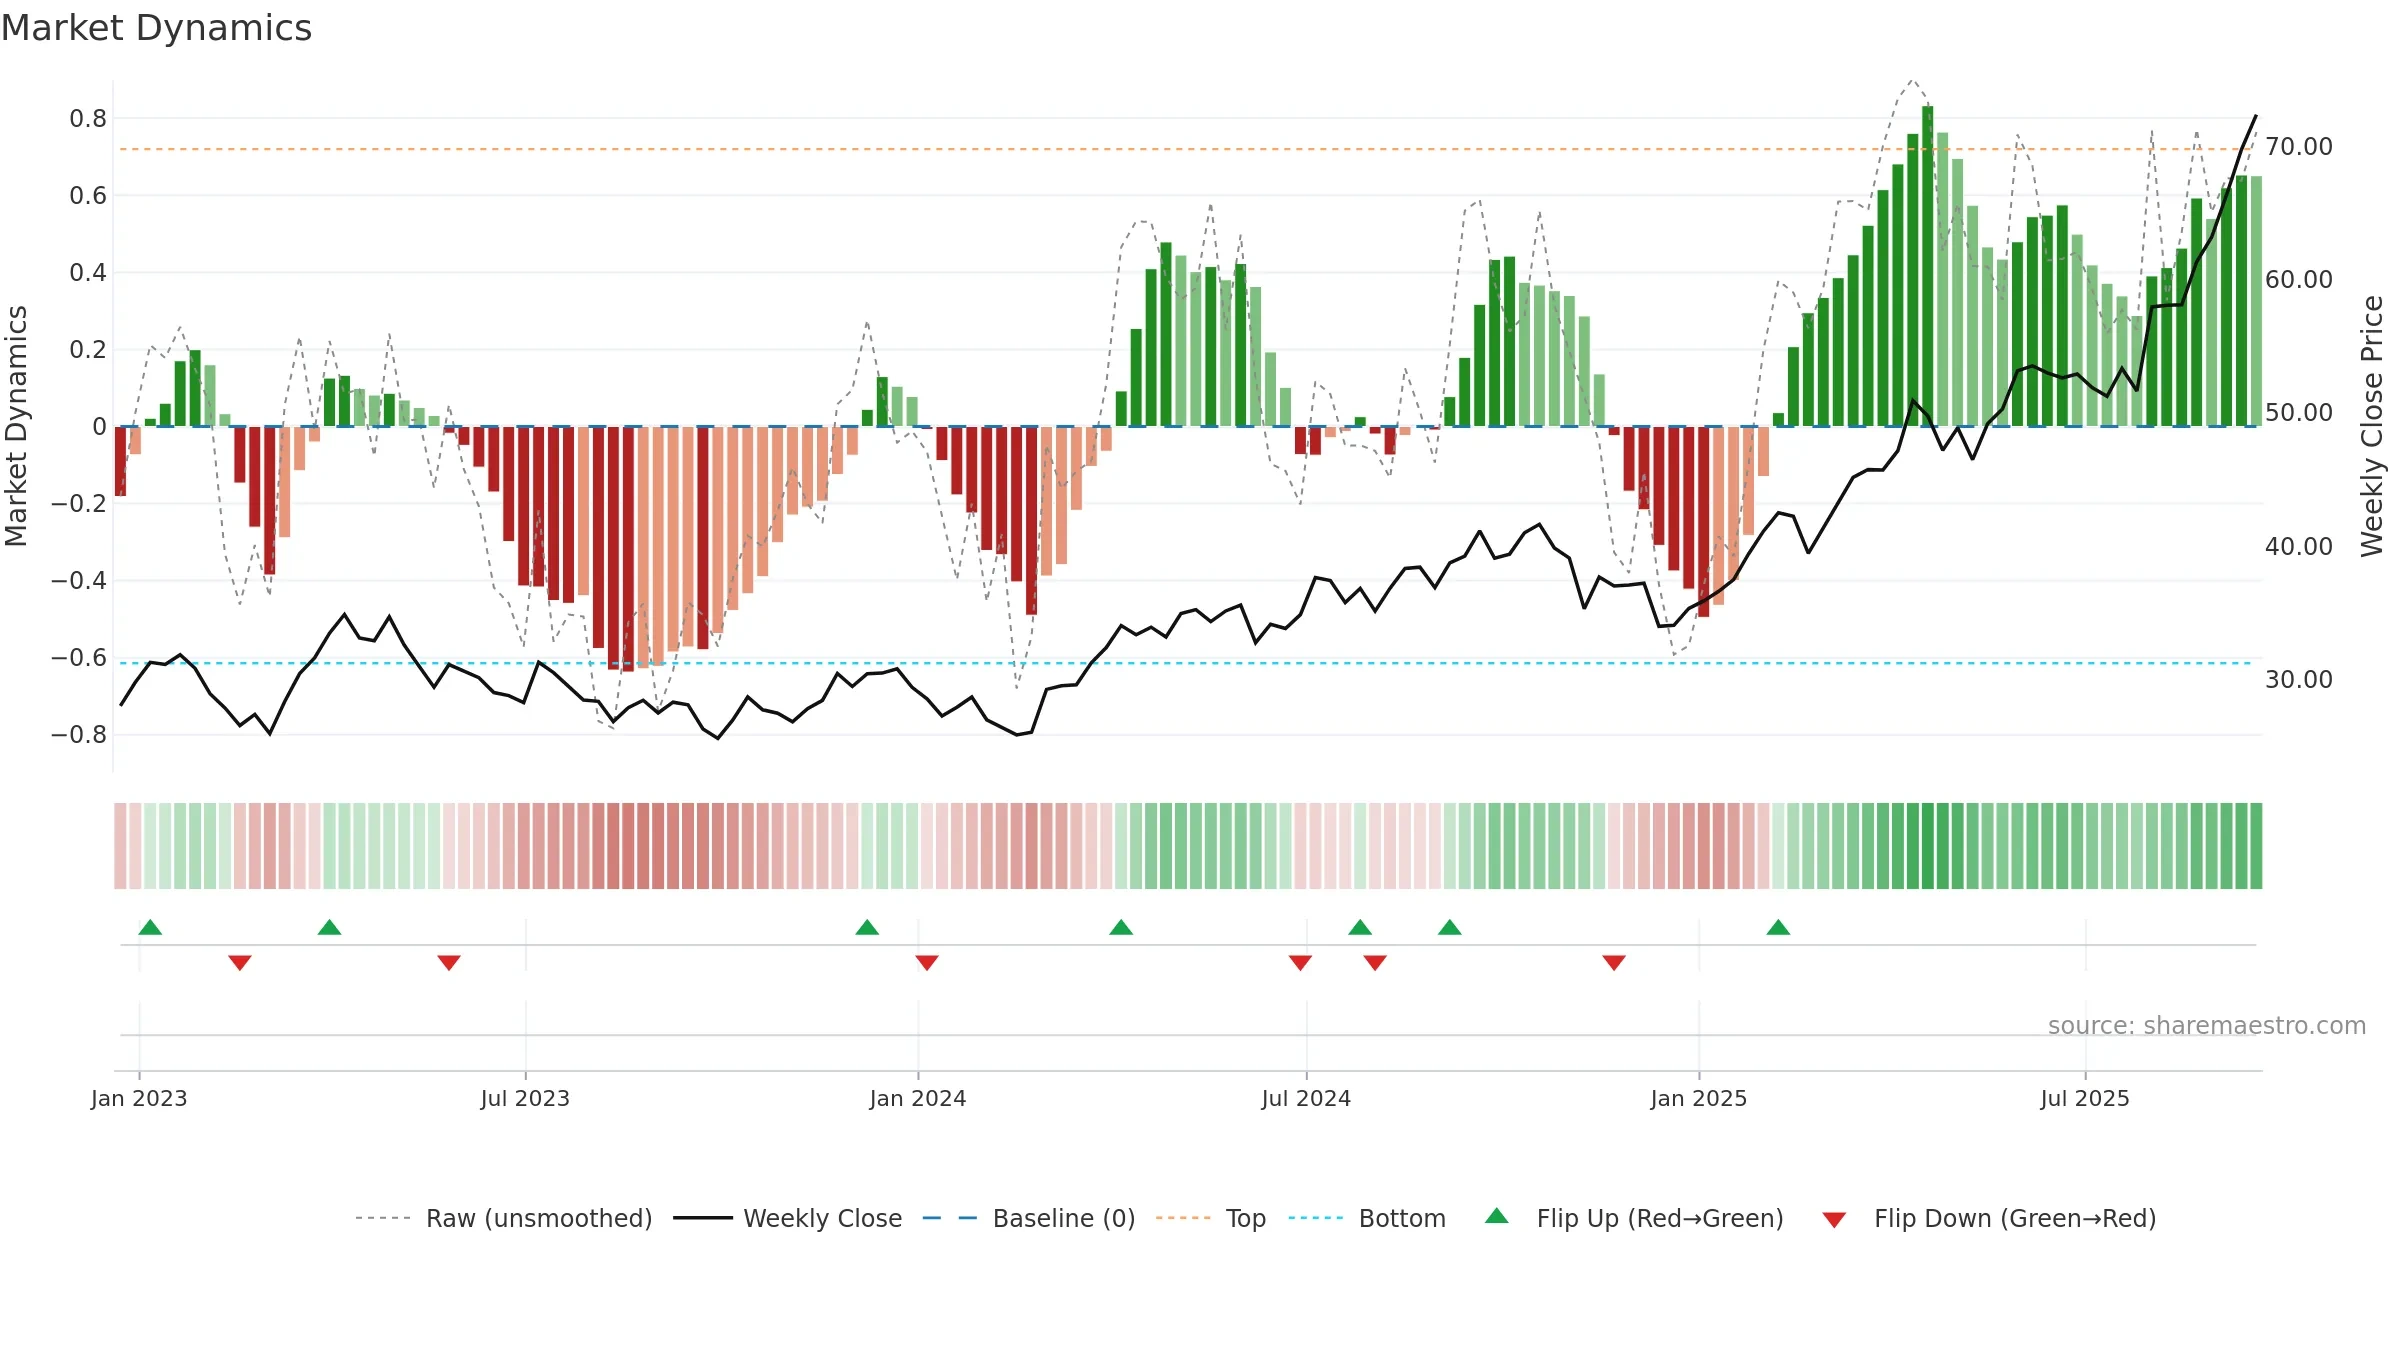Click the Market Dynamics chart title
This screenshot has width=2400, height=1350.
[156, 28]
